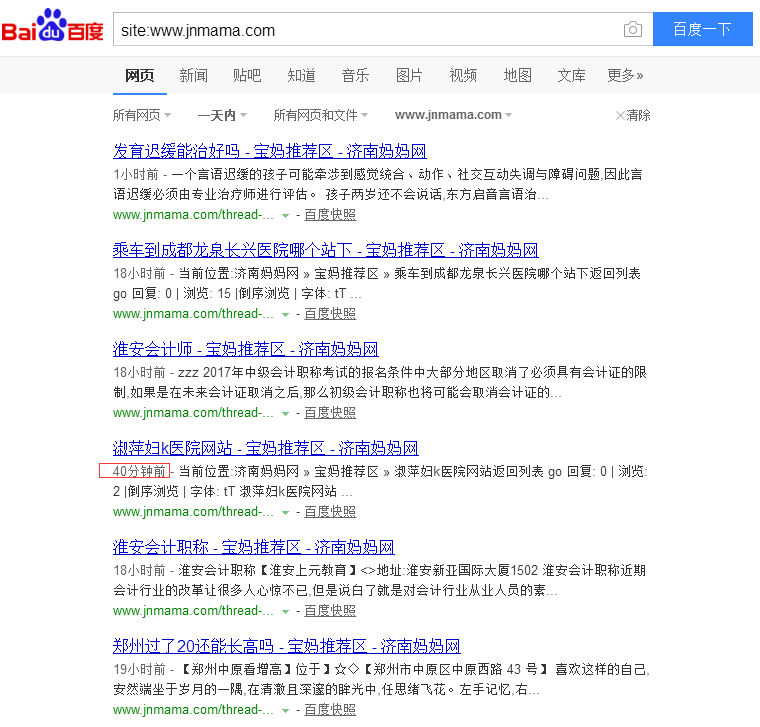Go to the 知道 tab
This screenshot has width=760, height=727.
coord(301,76)
